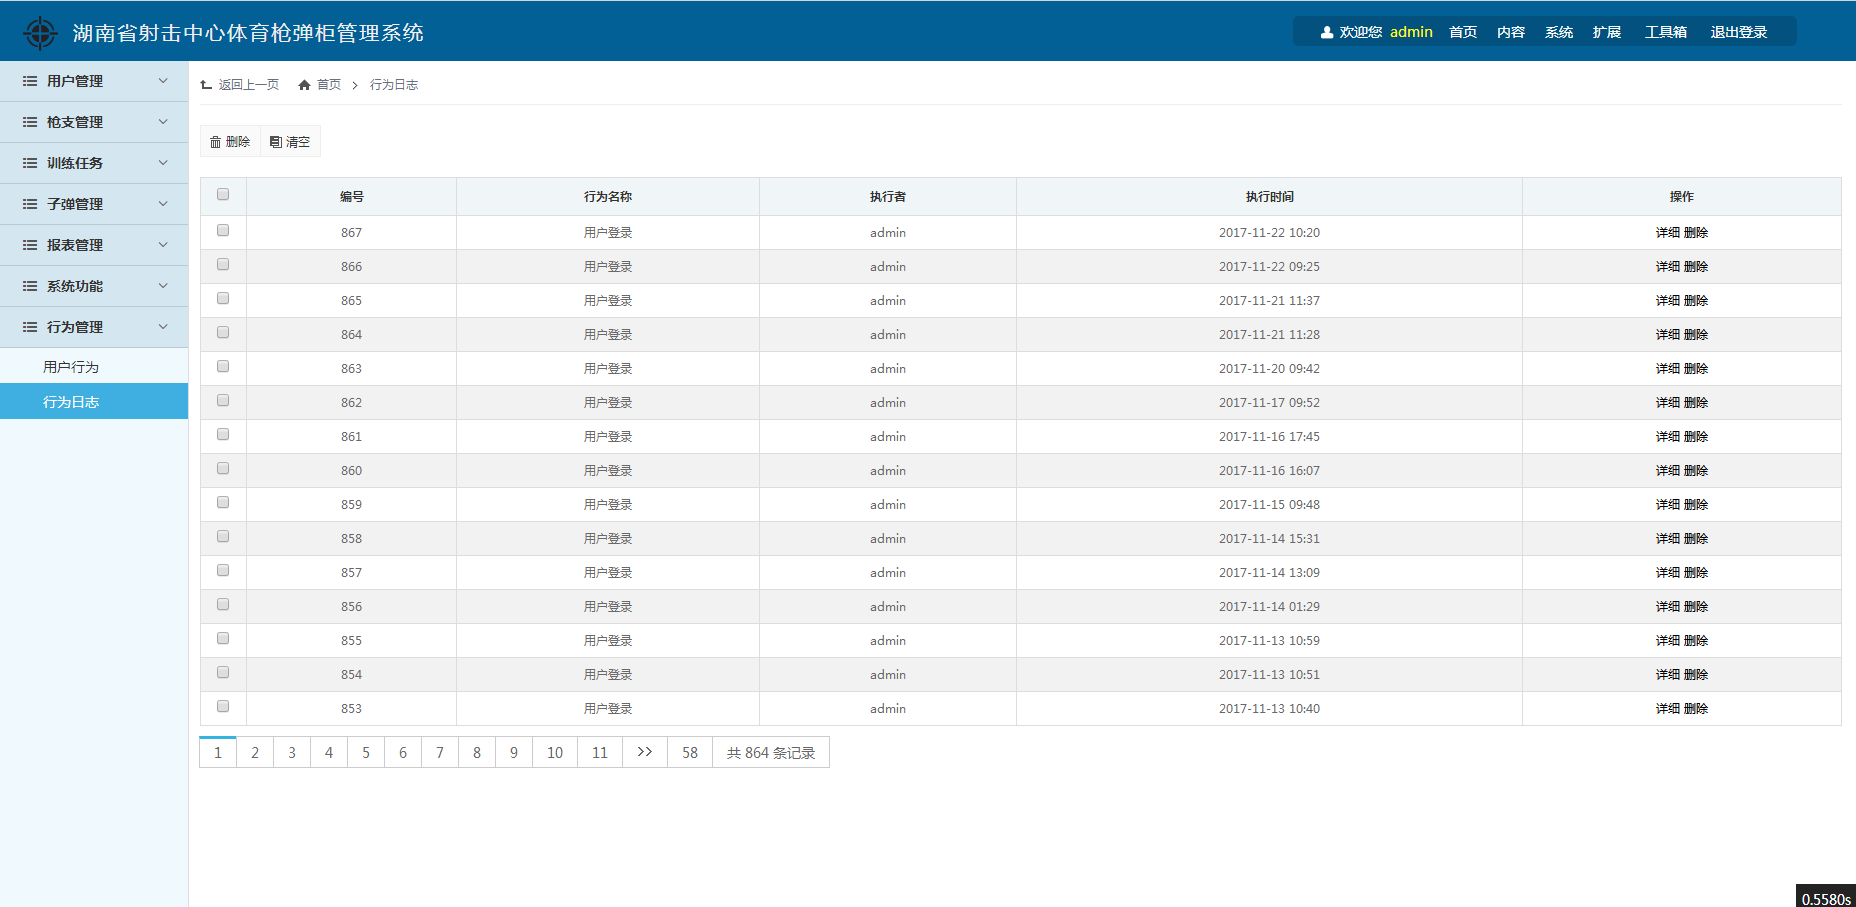Select the checkbox for row 860
The image size is (1856, 907).
point(223,469)
